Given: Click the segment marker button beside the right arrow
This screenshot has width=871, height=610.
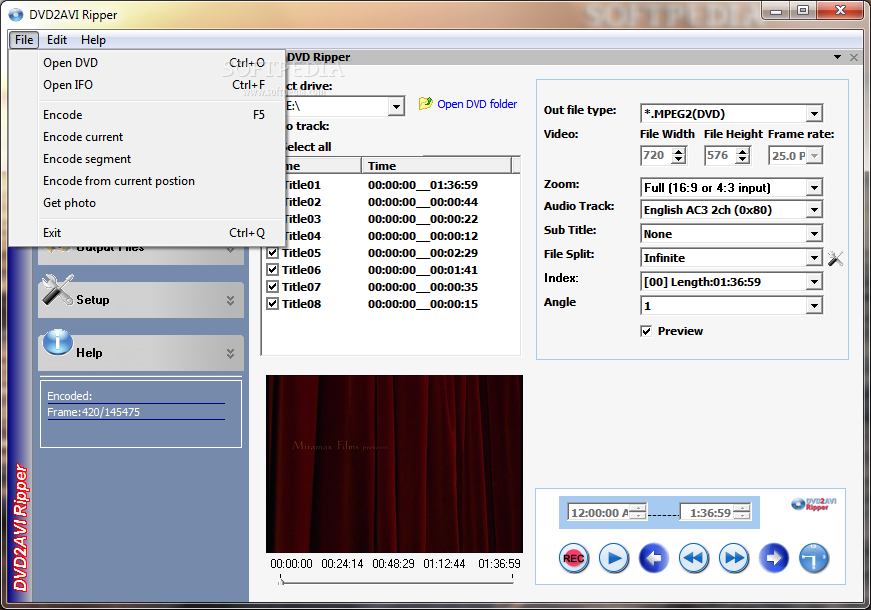Looking at the screenshot, I should (814, 558).
